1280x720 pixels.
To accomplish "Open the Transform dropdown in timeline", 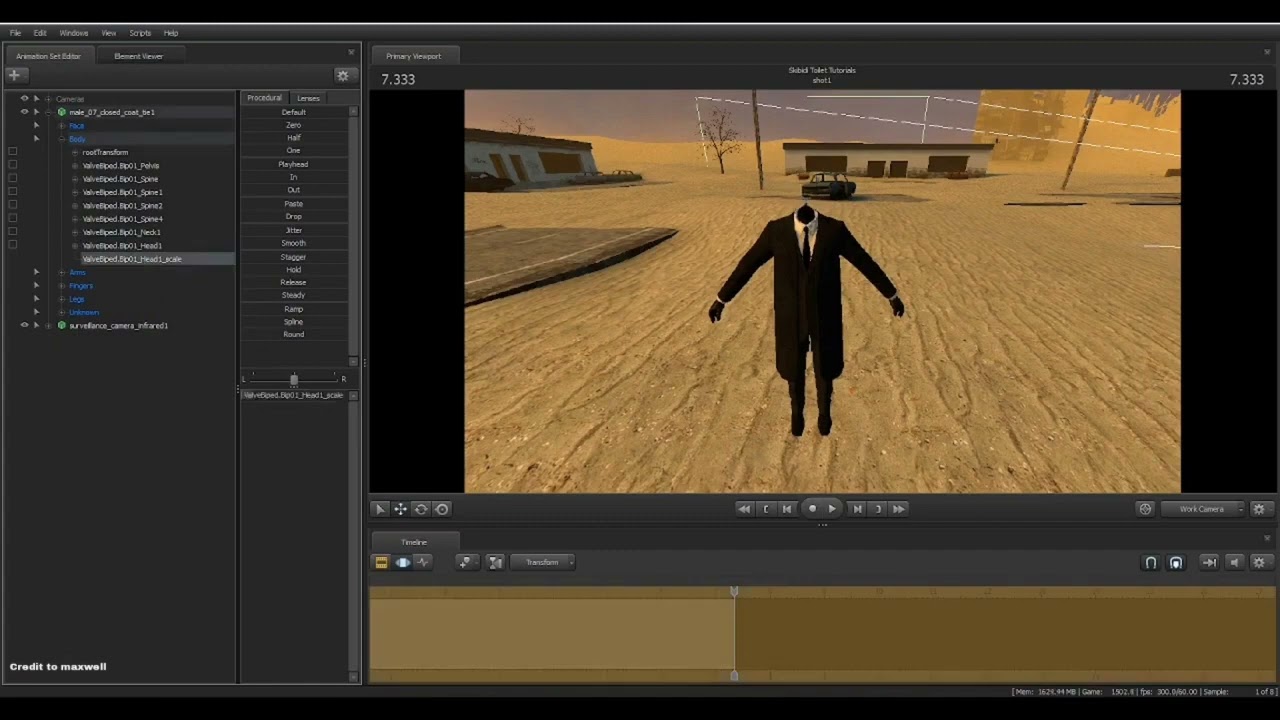I will click(x=543, y=562).
